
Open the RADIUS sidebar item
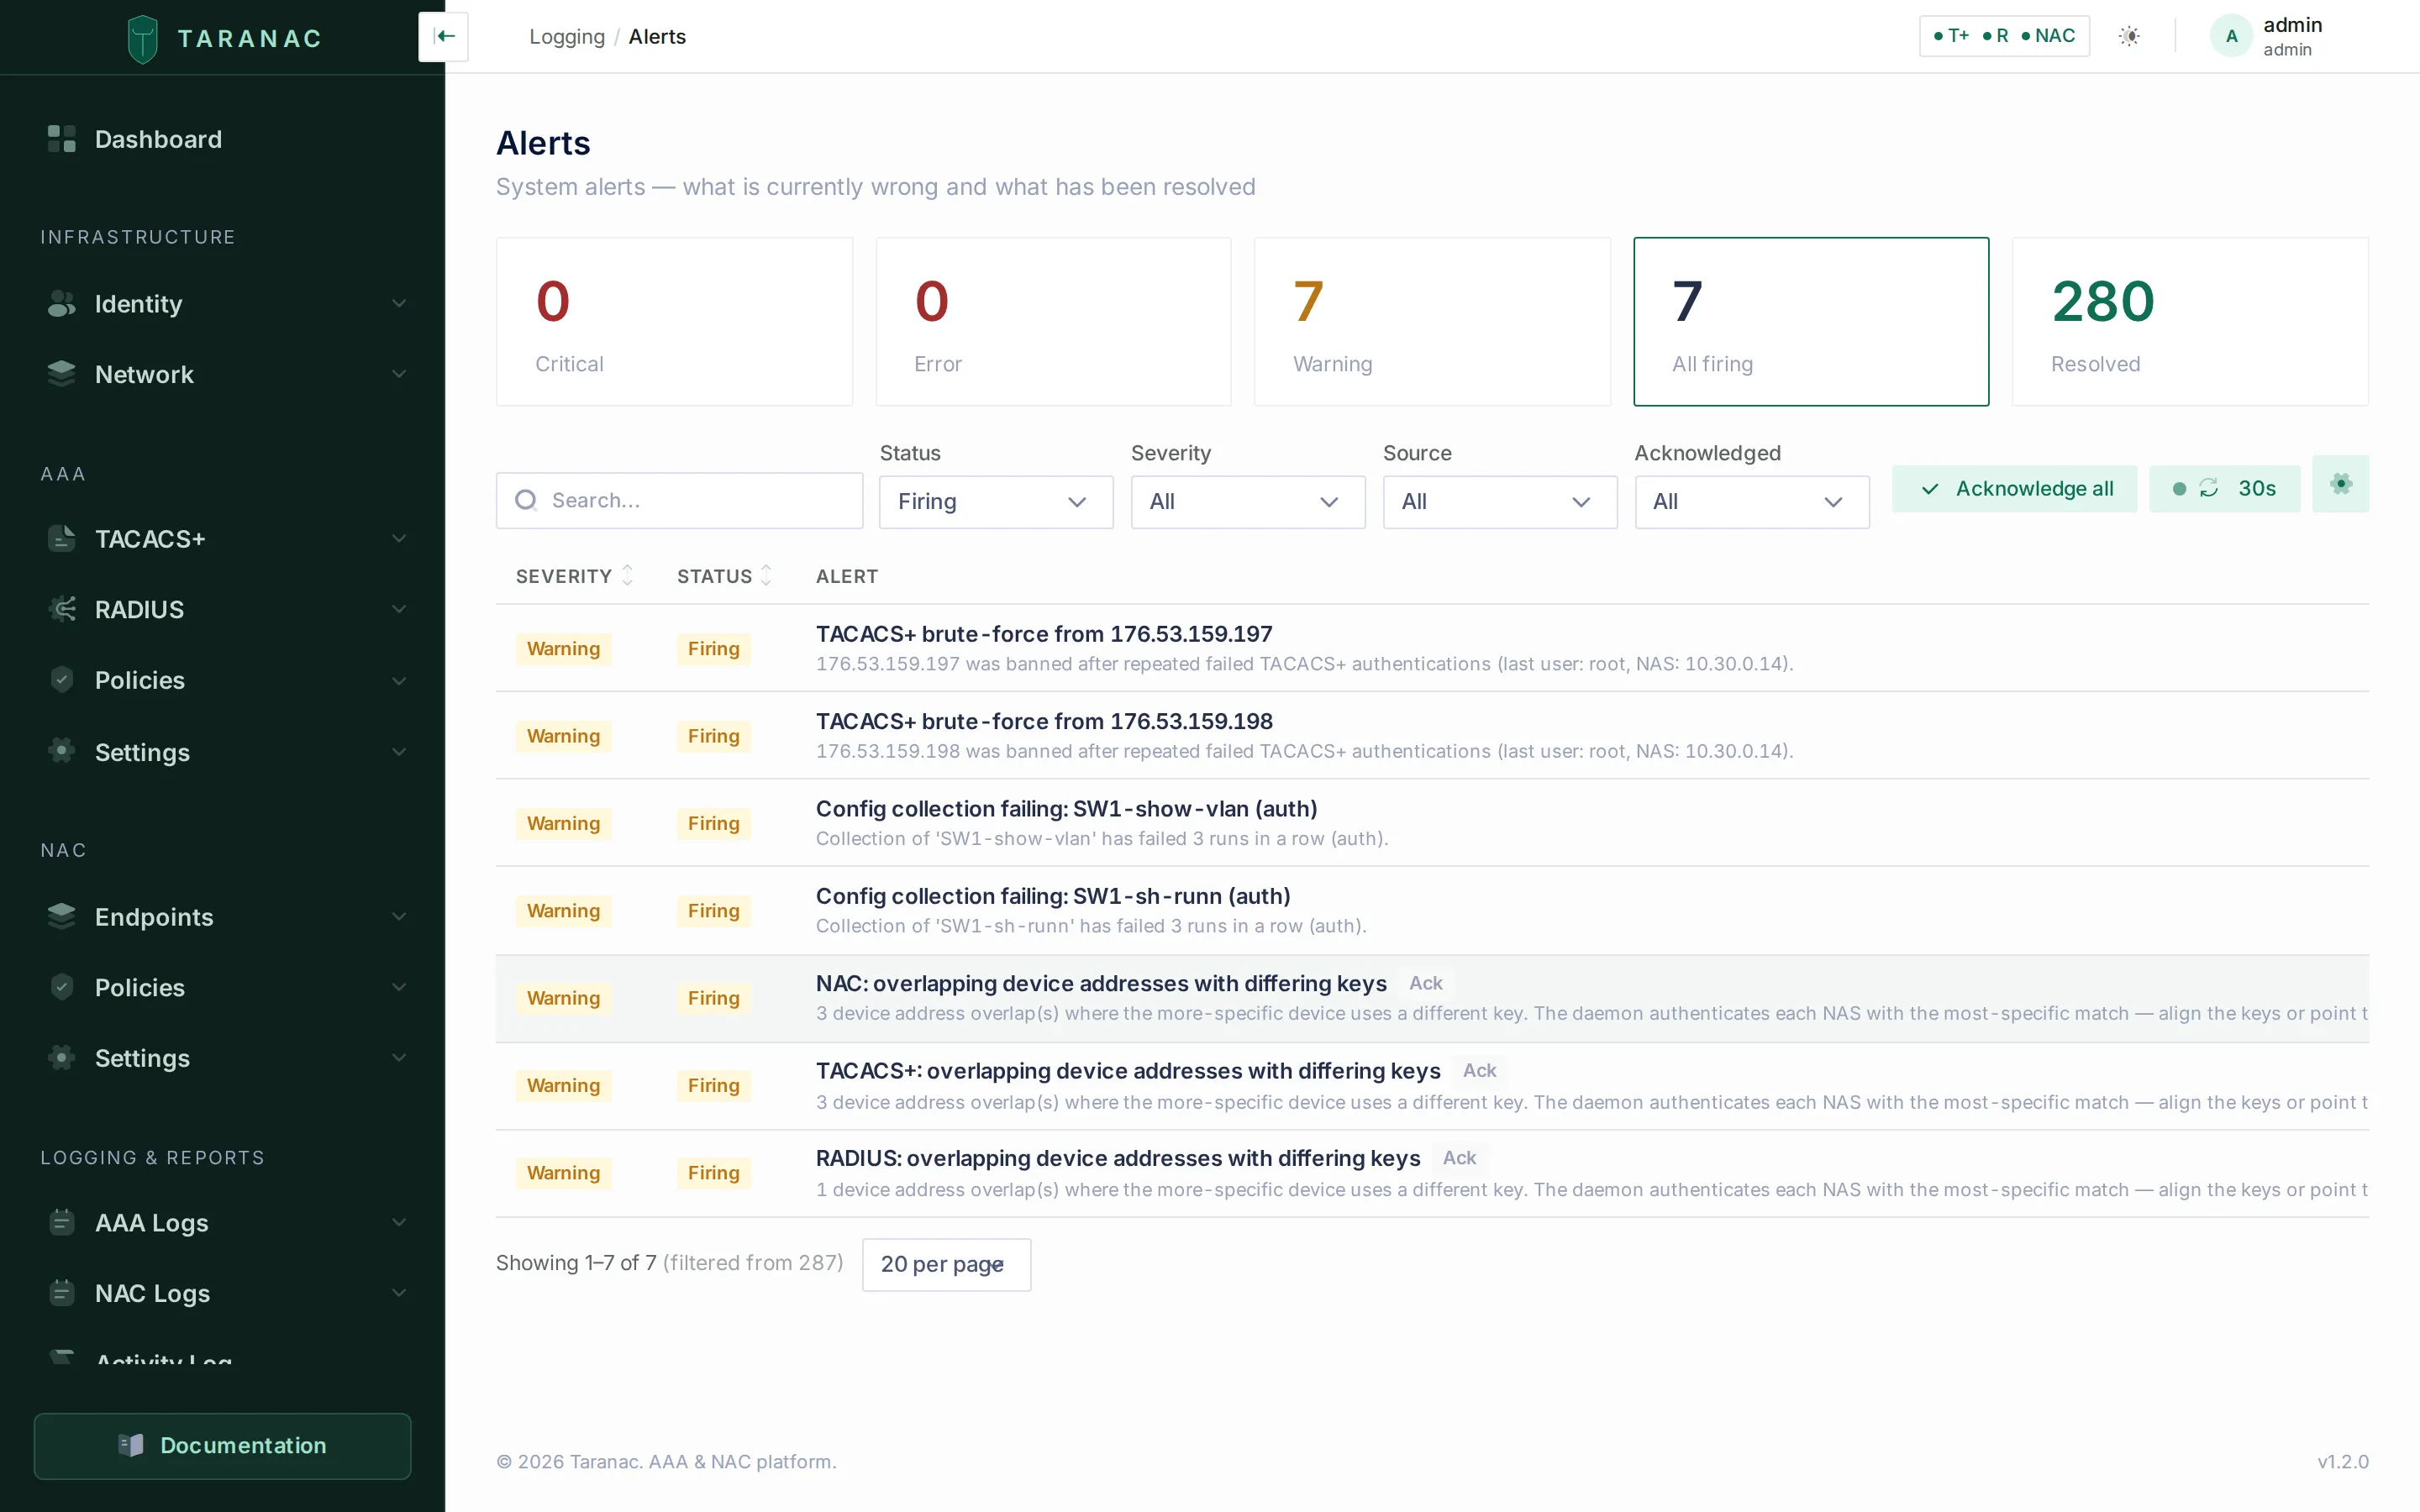pos(222,609)
